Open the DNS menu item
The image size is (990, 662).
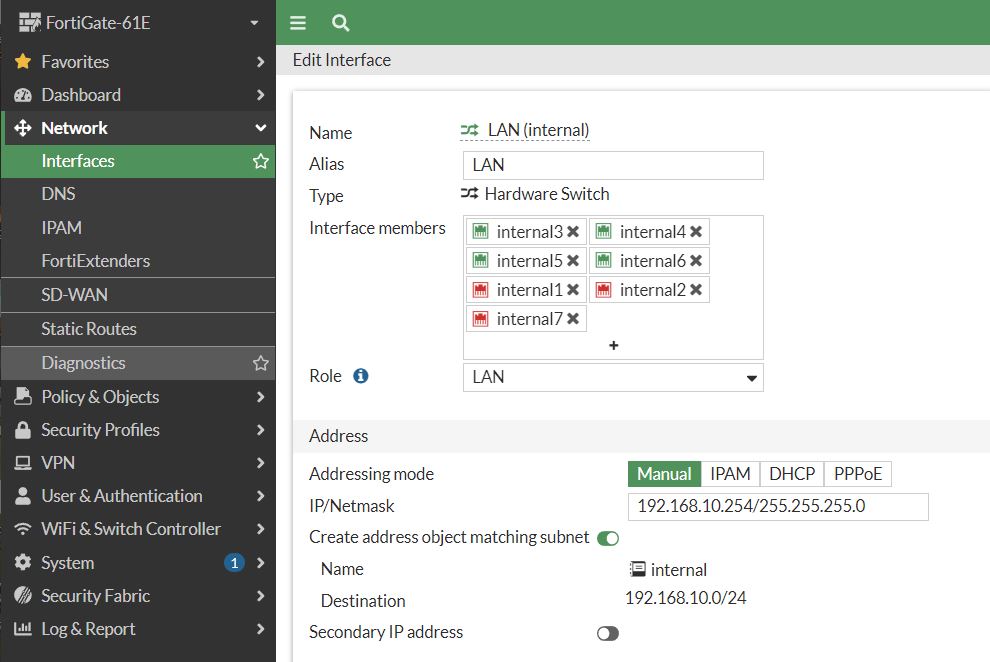click(138, 194)
